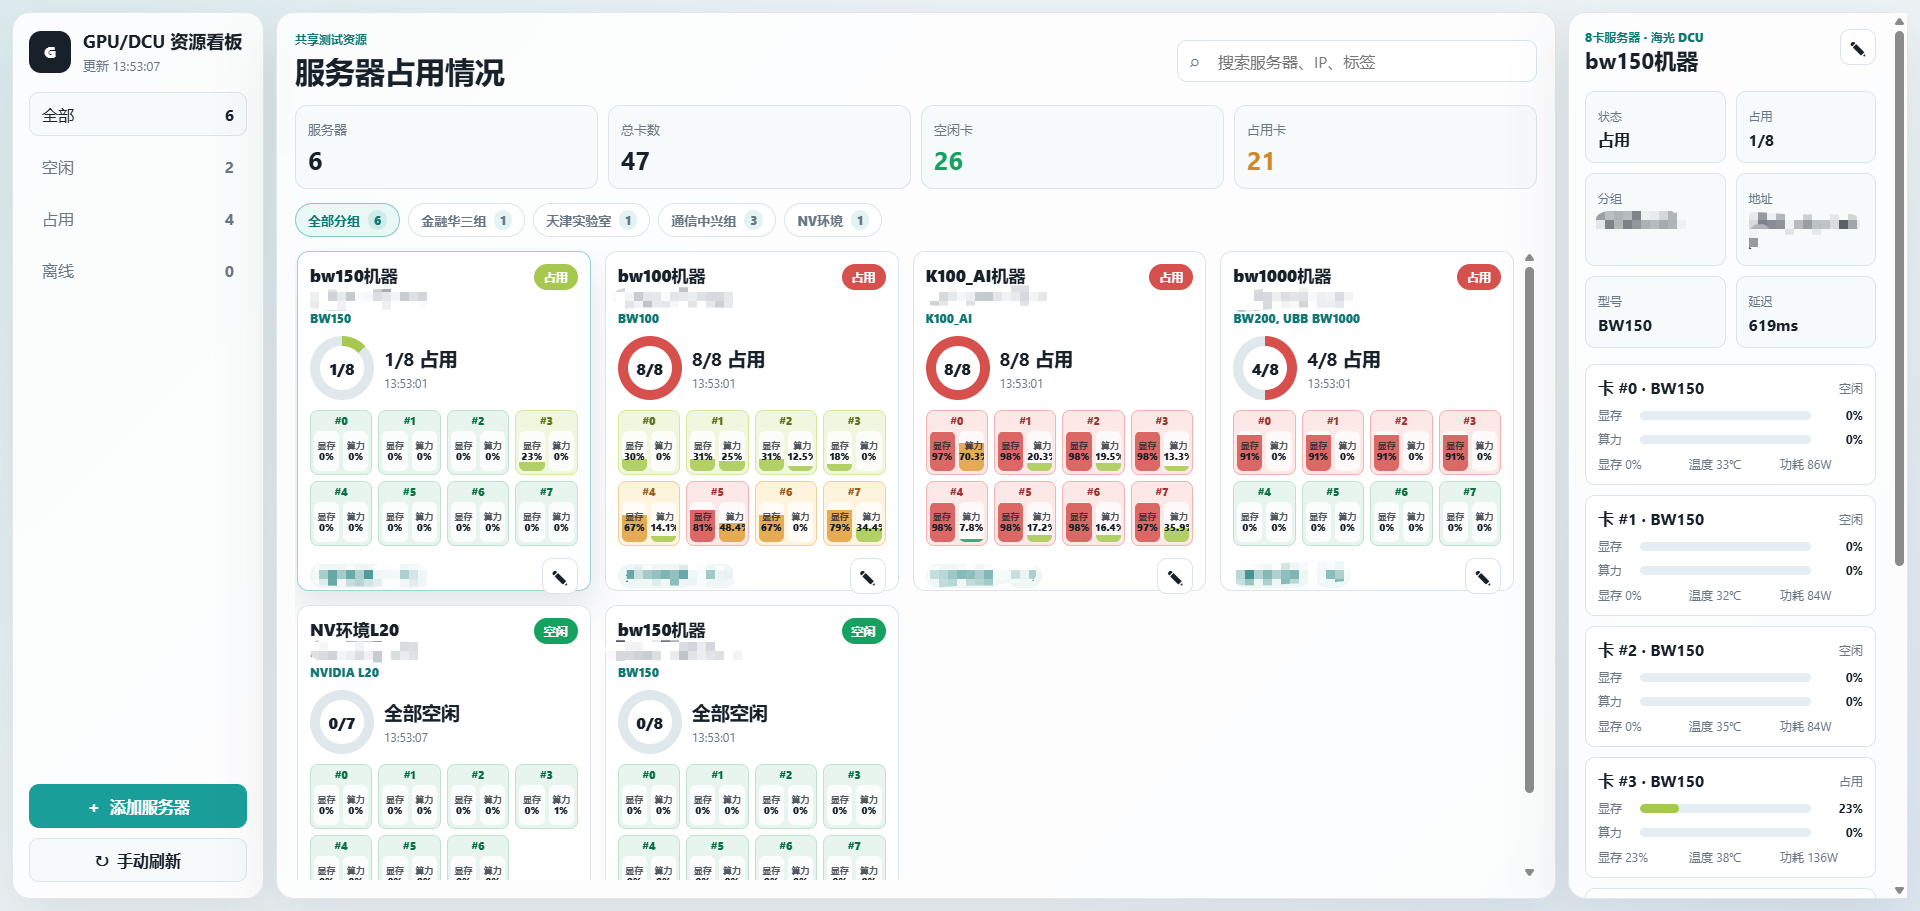Click the 服务器 6 stat card
Viewport: 1920px width, 911px height.
pos(446,147)
